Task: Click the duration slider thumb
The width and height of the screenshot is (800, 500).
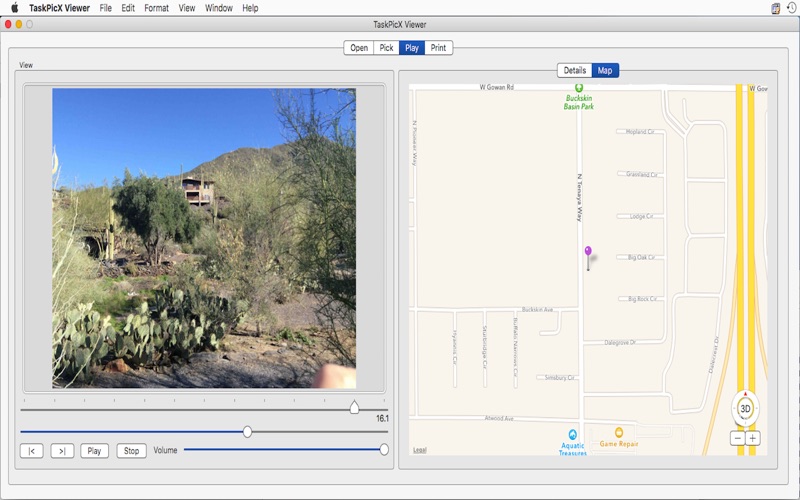Action: click(x=354, y=407)
